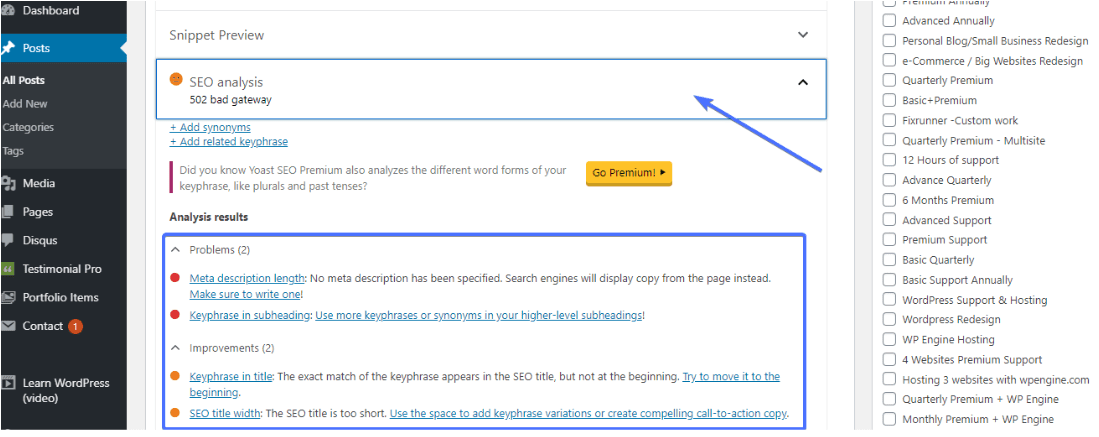Click Use more keyphrases or synonyms link
Viewport: 1099px width, 437px height.
(x=479, y=316)
